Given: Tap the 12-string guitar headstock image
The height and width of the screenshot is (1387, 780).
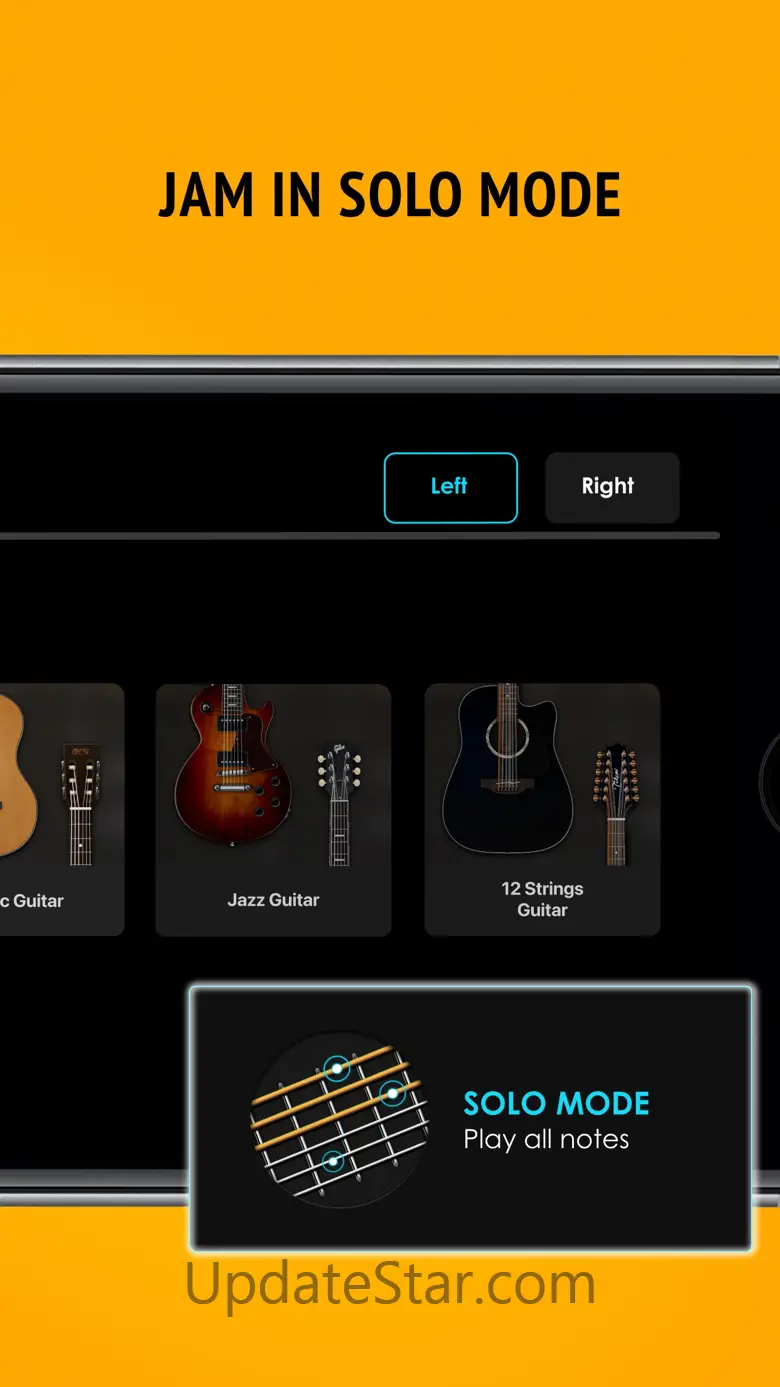Looking at the screenshot, I should [615, 806].
